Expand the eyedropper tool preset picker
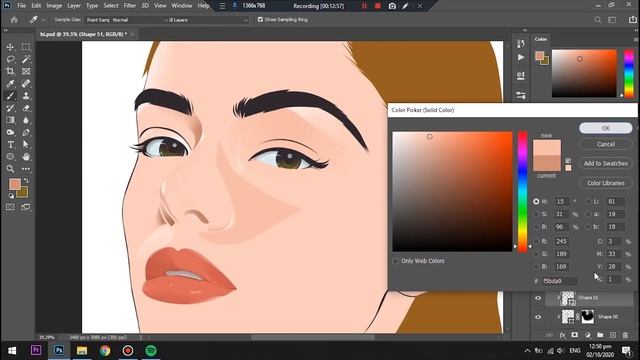640x360 pixels. tap(43, 20)
